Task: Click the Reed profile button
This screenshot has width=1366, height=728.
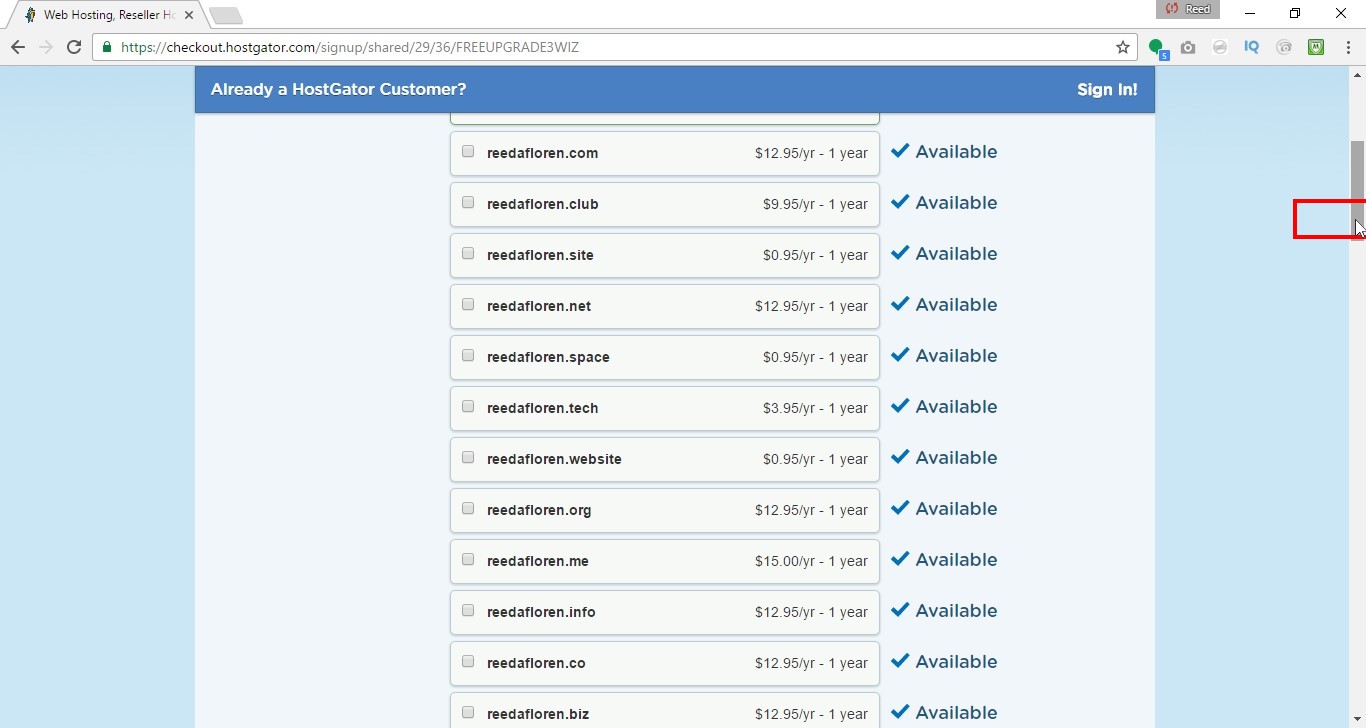Action: tap(1188, 9)
